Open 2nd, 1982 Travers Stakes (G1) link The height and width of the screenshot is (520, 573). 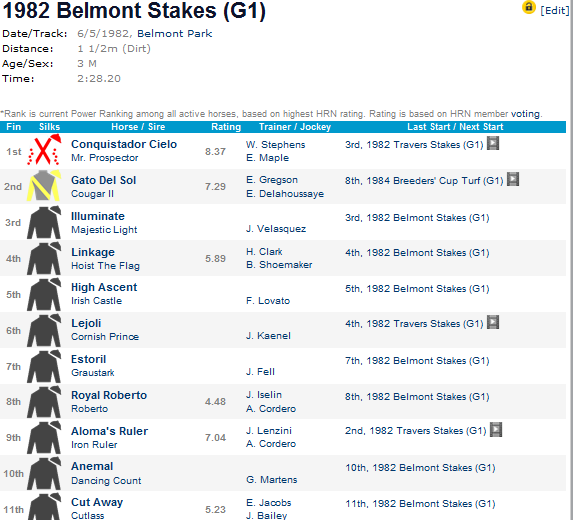[415, 431]
